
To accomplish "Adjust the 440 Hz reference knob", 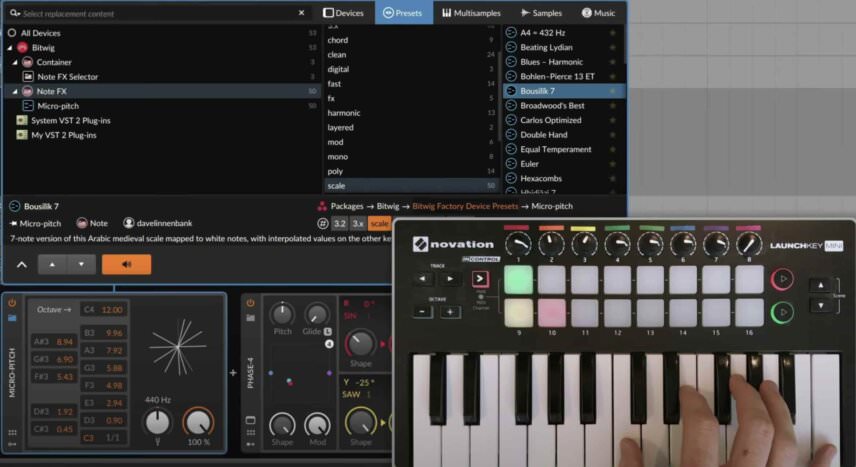I will coord(157,422).
